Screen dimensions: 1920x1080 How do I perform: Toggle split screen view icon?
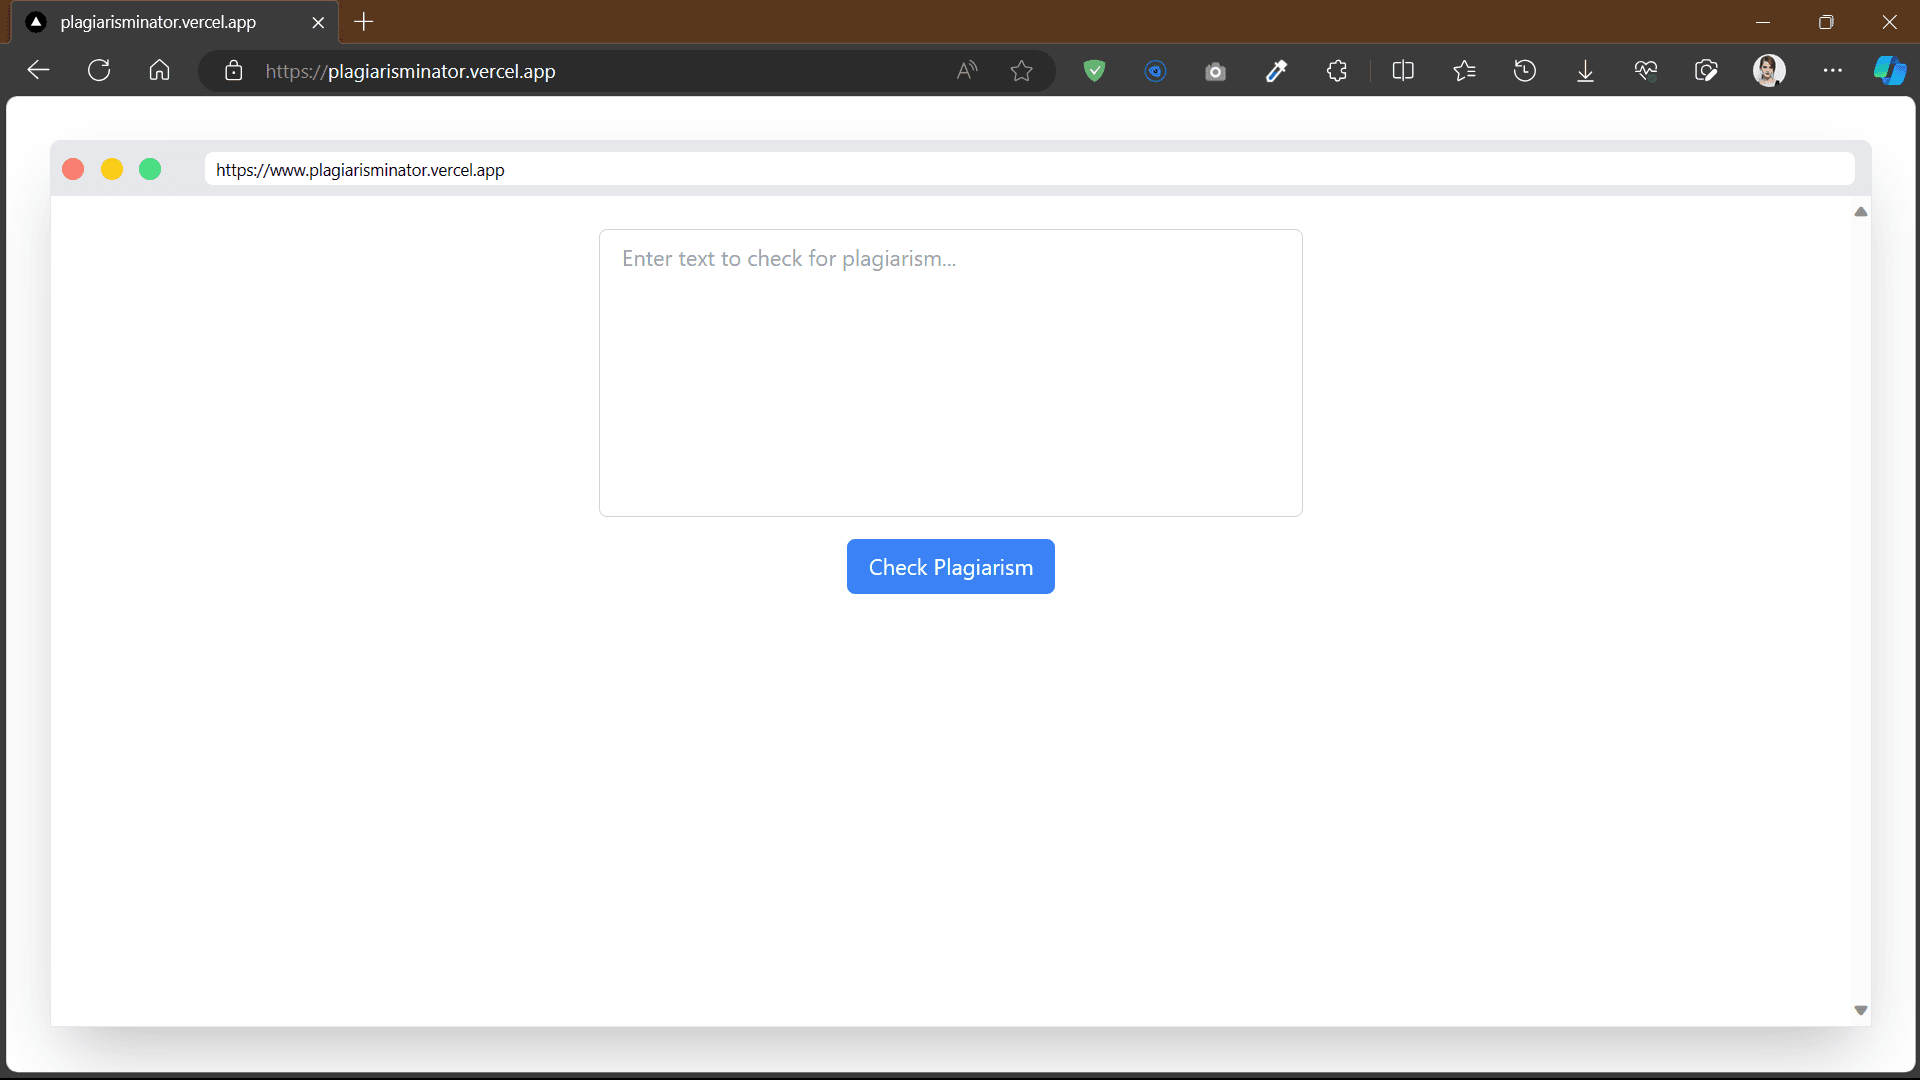coord(1403,71)
